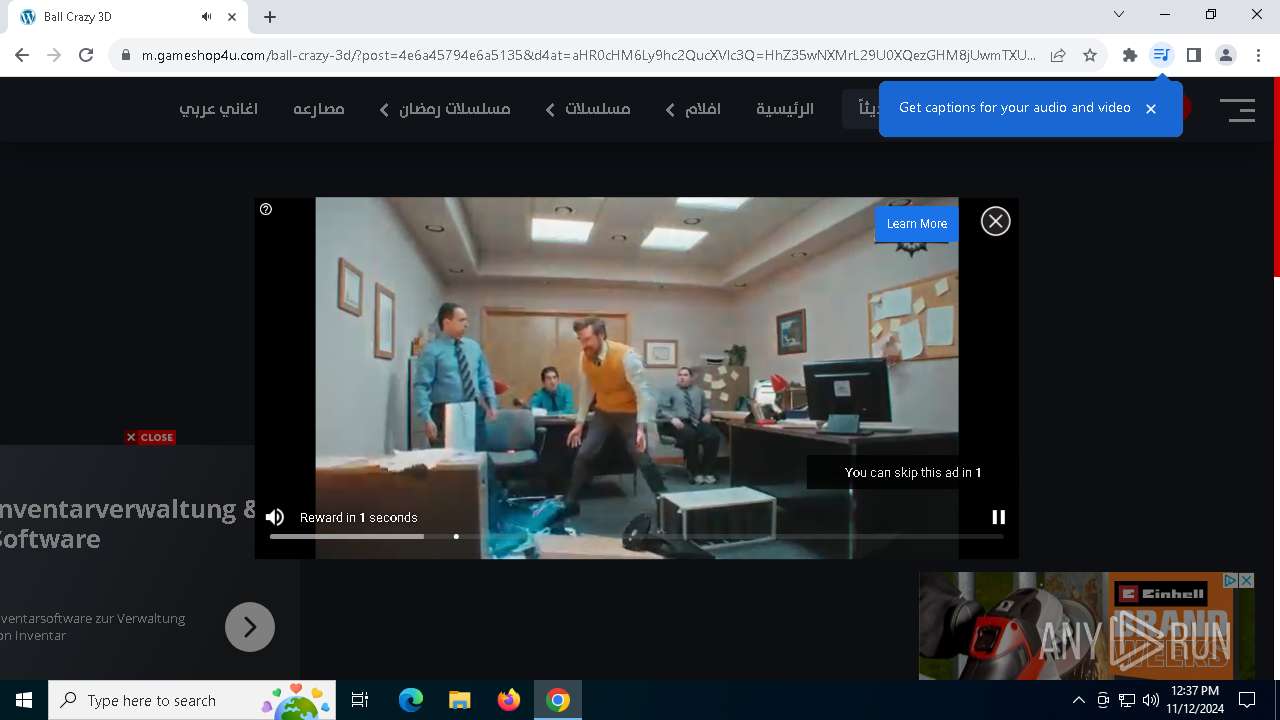
Task: View site information lock icon
Action: 125,55
